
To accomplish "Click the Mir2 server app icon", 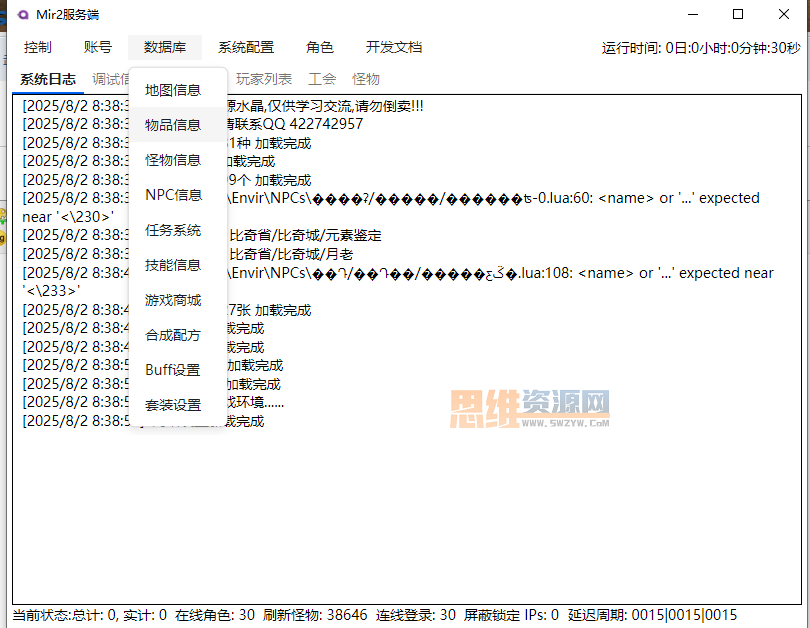I will pos(23,14).
